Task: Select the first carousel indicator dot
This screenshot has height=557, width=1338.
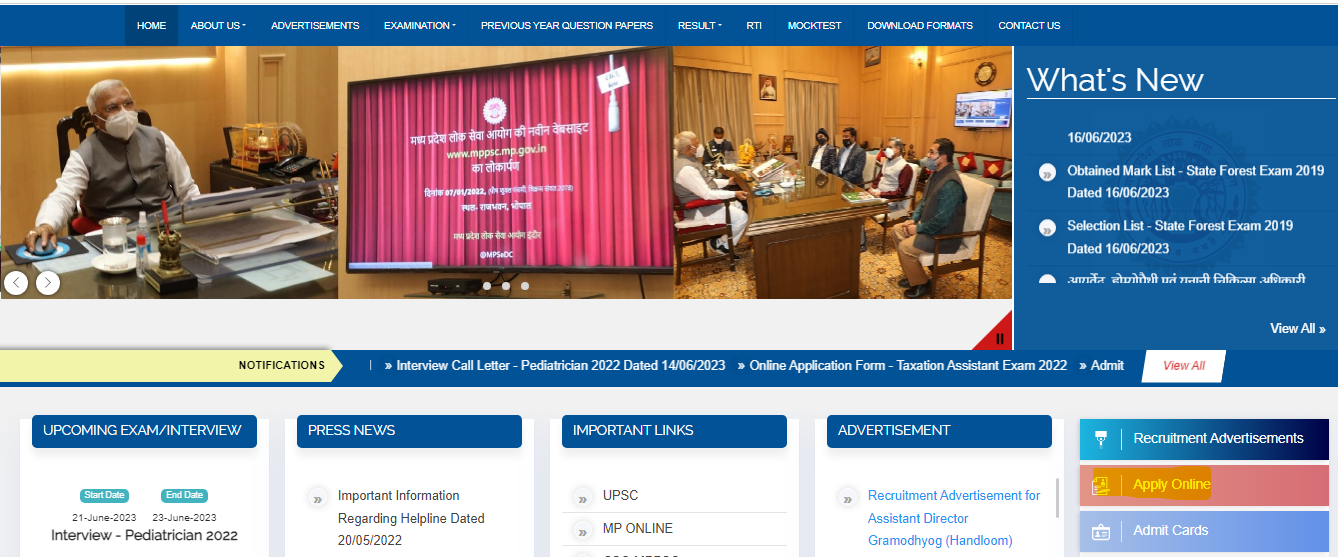Action: [x=487, y=286]
